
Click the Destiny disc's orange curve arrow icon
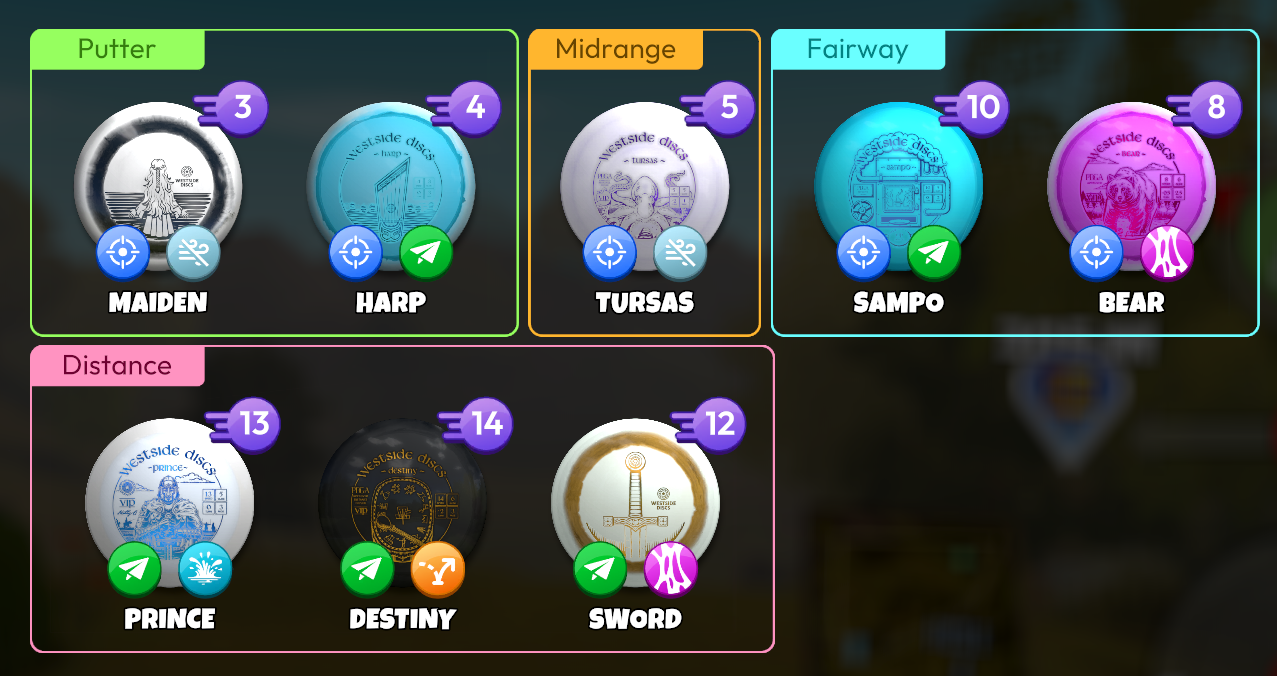[438, 568]
